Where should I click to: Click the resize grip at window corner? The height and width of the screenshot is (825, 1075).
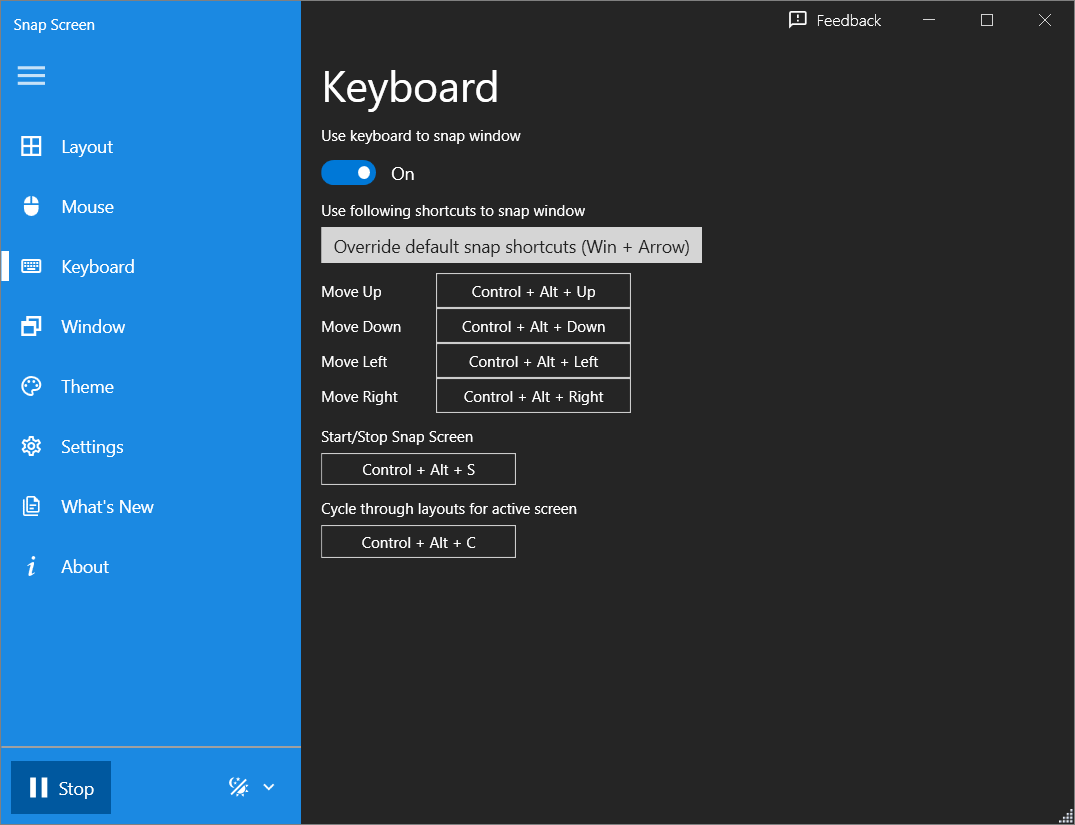coord(1066,816)
